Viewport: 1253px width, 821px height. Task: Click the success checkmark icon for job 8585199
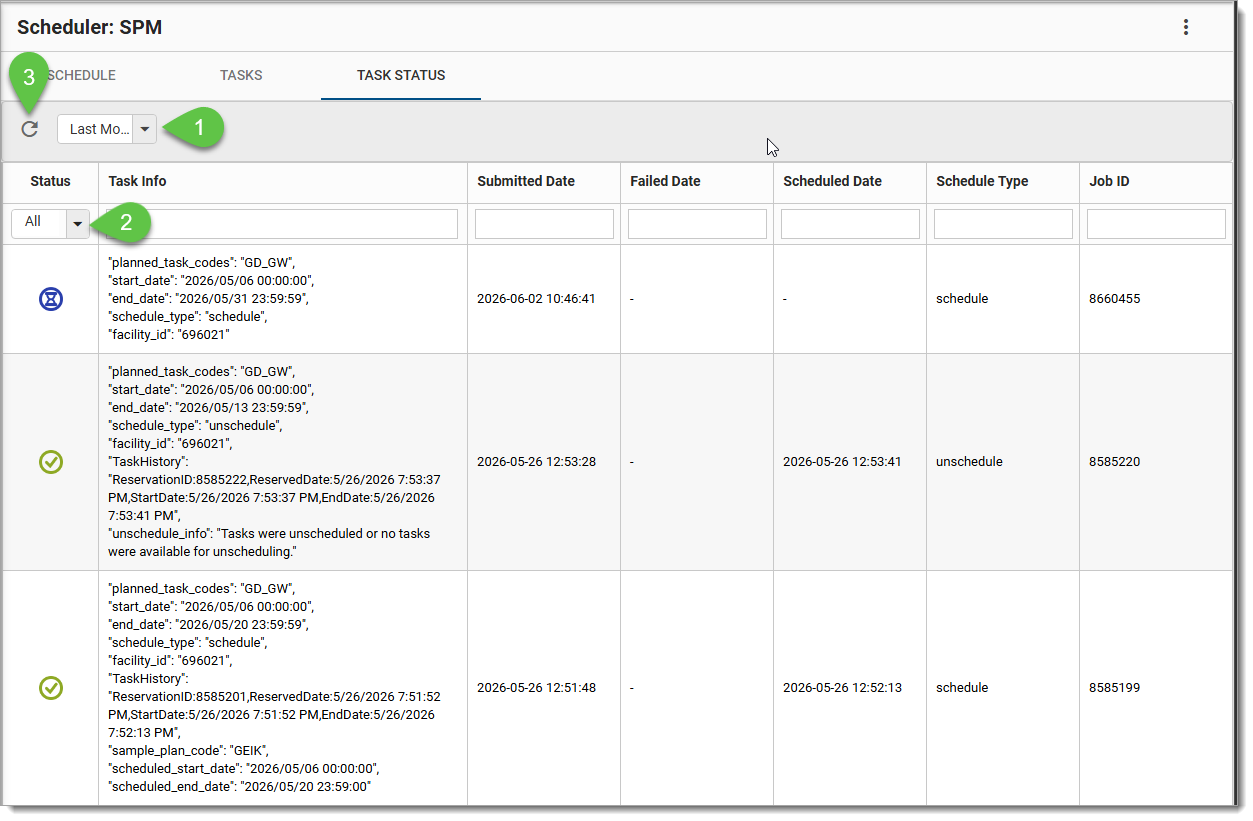(x=51, y=687)
